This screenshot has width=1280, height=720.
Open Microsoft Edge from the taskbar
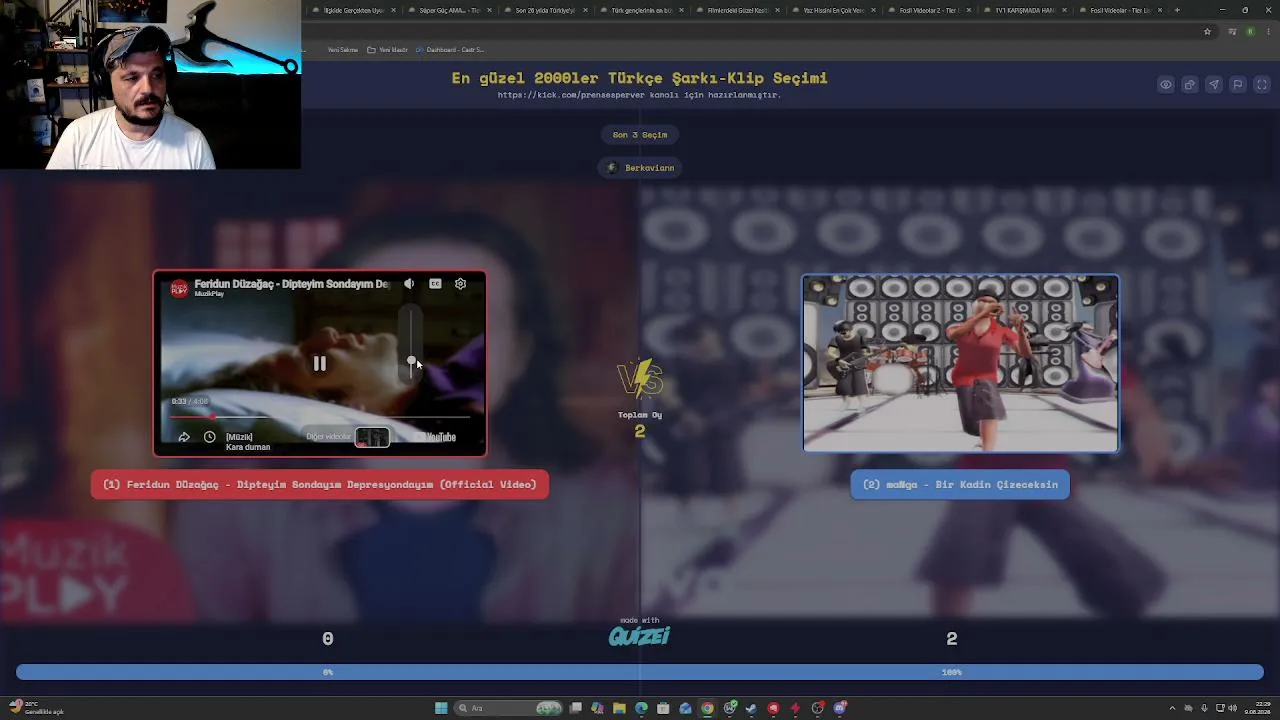[641, 708]
